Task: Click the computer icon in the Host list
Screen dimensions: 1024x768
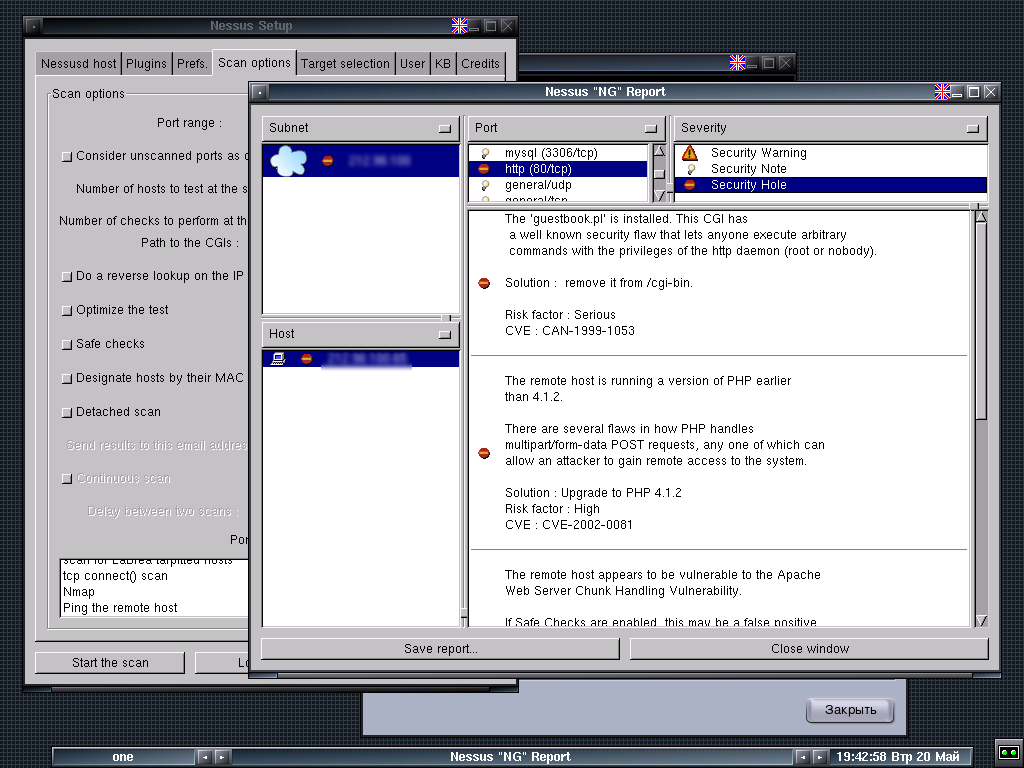Action: coord(278,359)
